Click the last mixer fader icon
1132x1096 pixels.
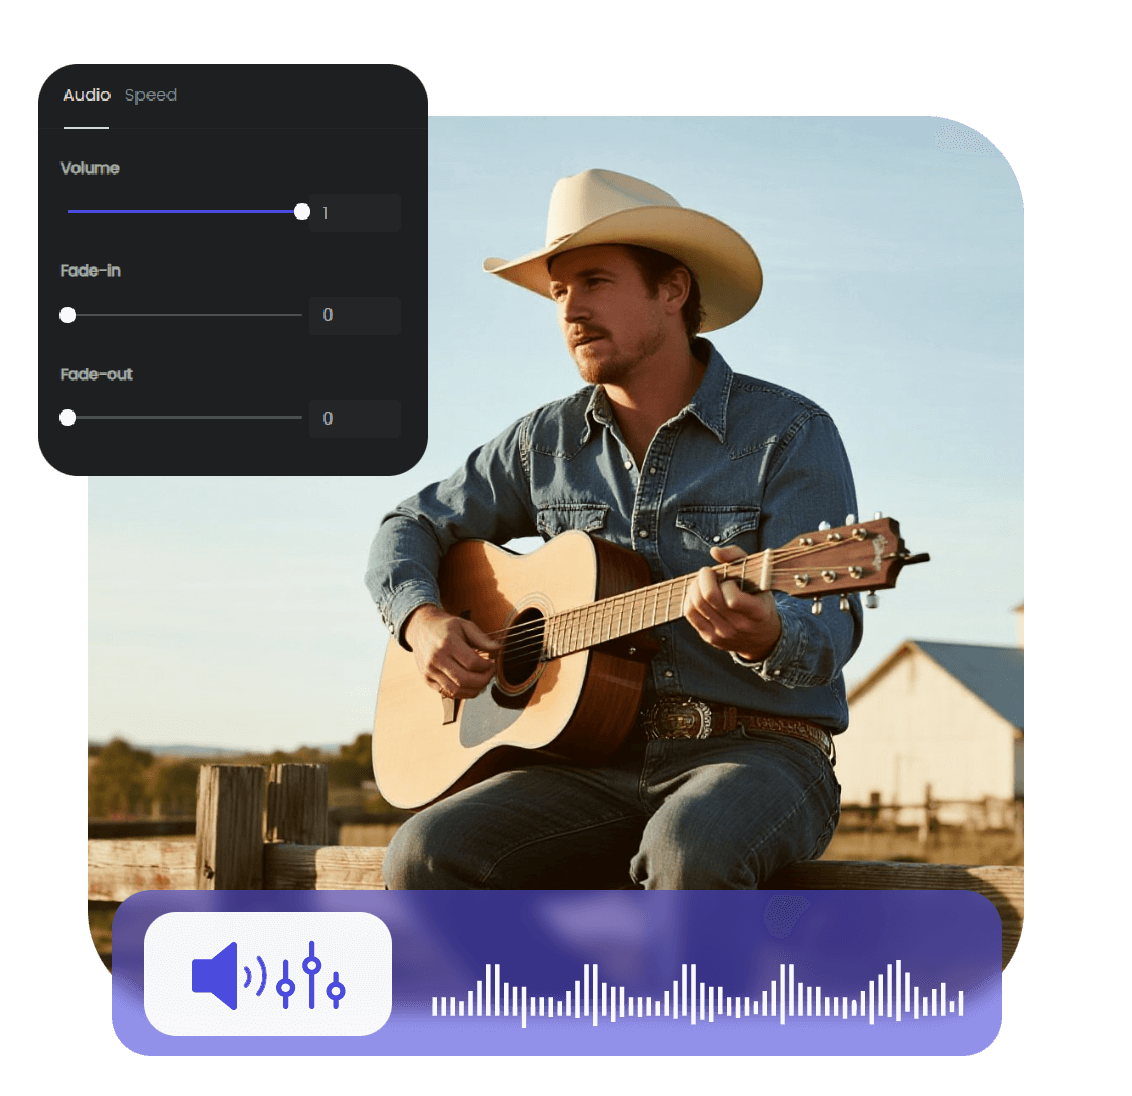coord(336,989)
